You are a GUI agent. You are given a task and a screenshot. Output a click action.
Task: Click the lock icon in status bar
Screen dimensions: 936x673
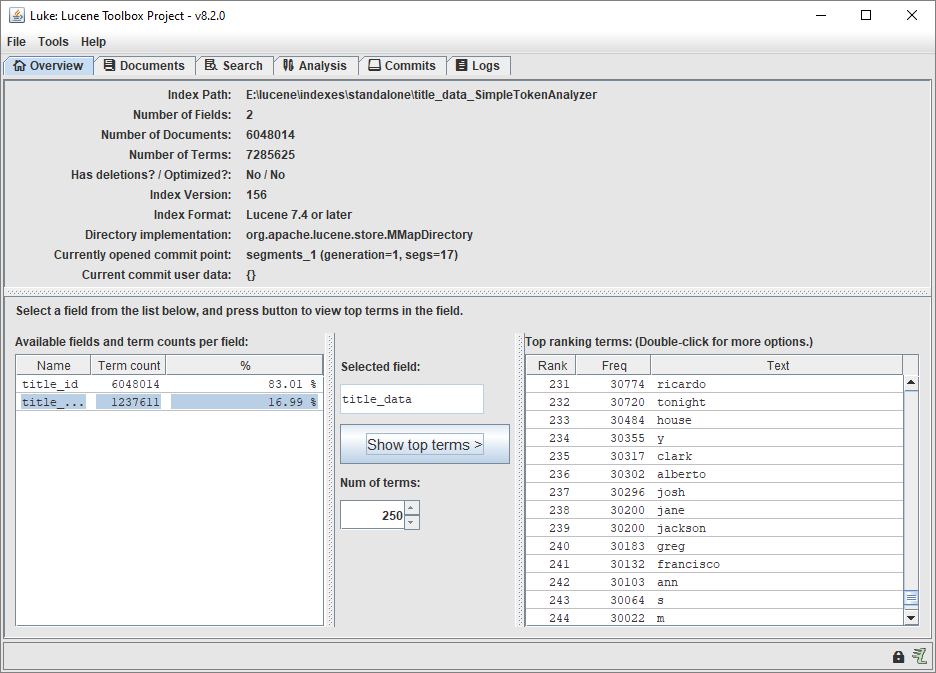pyautogui.click(x=898, y=657)
